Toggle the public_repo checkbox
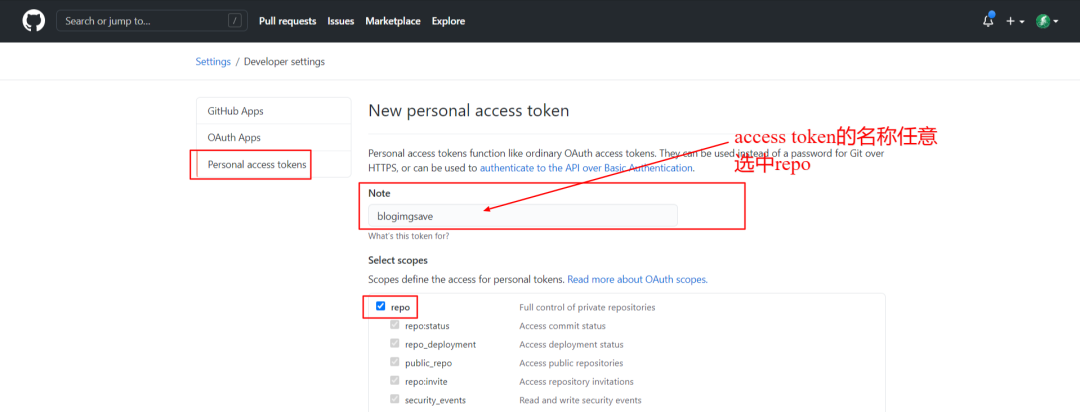 point(395,362)
